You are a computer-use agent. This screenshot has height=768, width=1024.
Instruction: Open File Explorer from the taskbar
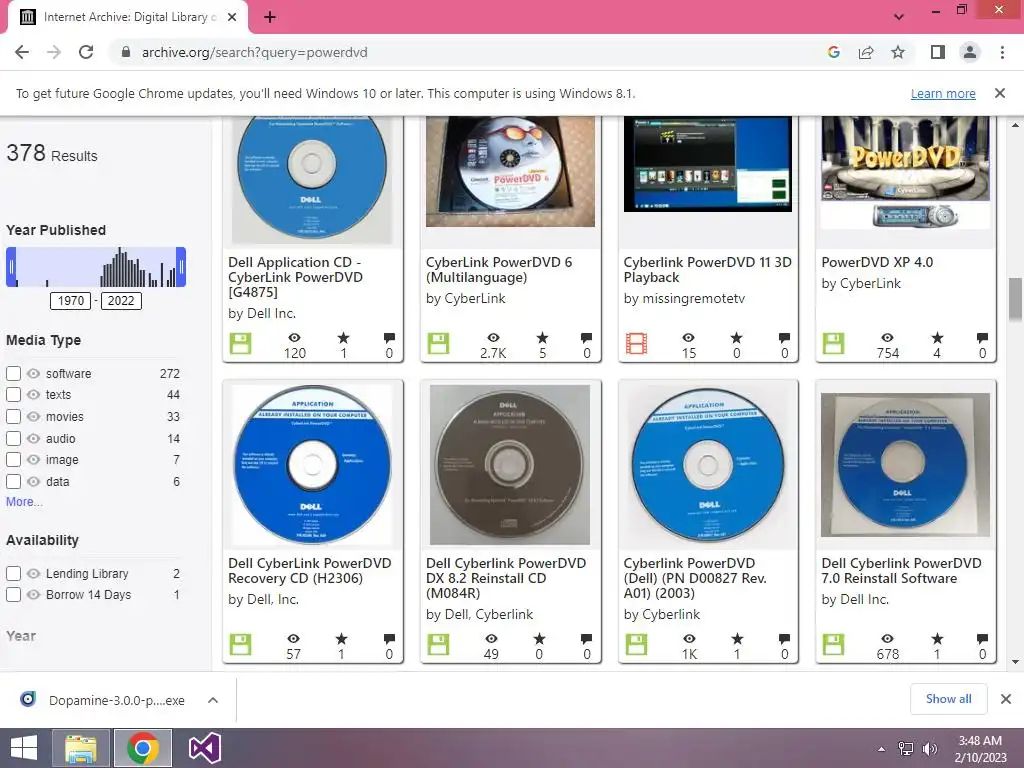pos(81,748)
